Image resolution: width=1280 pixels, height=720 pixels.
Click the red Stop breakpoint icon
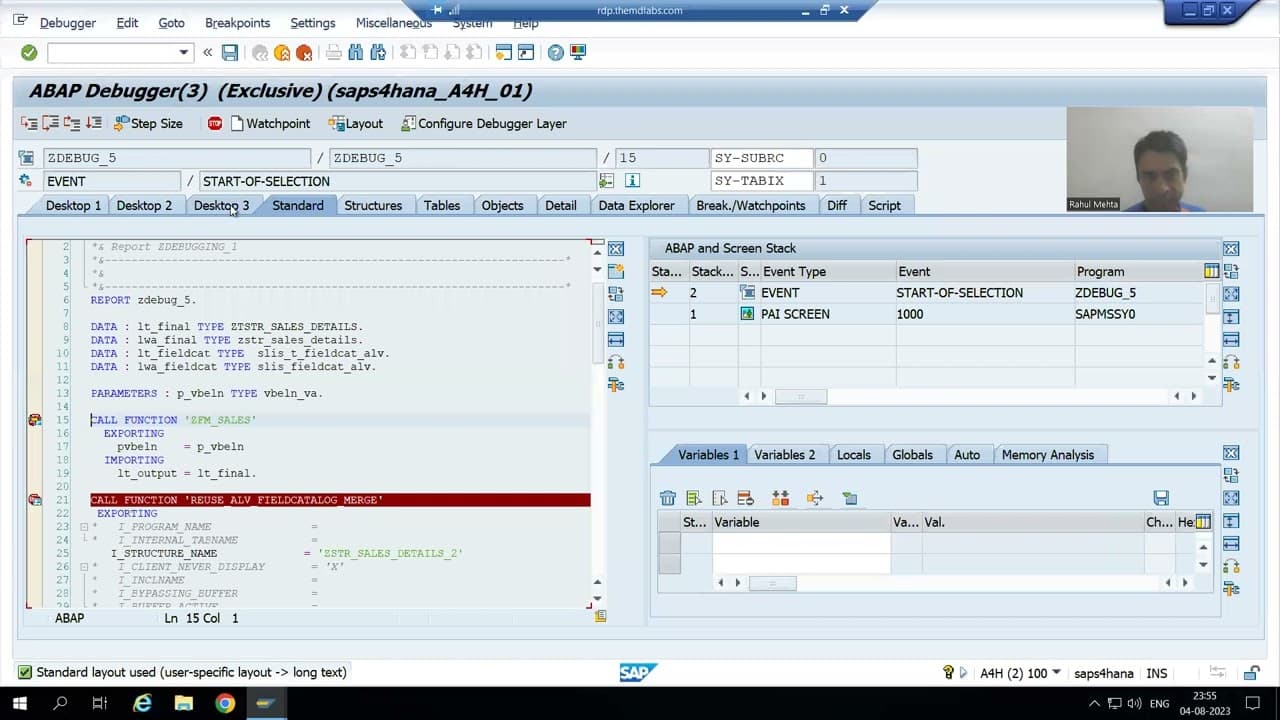point(215,123)
